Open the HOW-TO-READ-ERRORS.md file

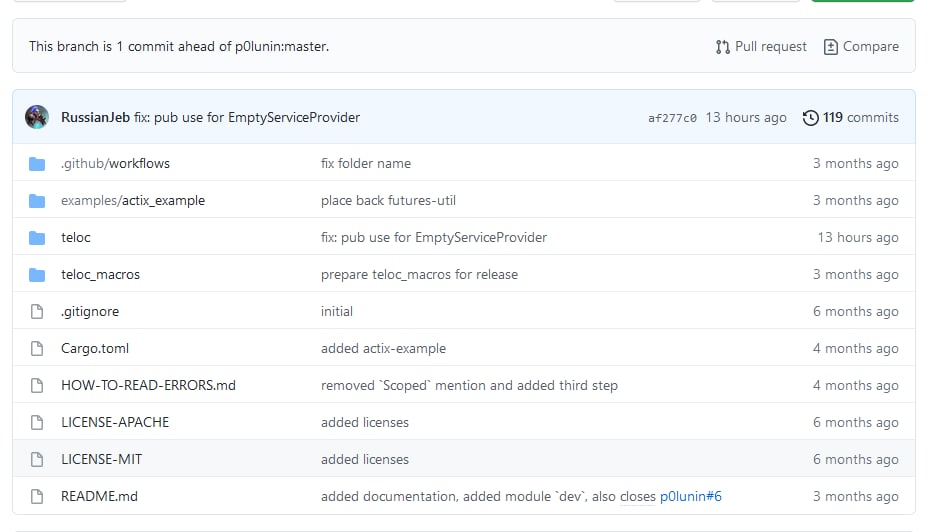148,386
